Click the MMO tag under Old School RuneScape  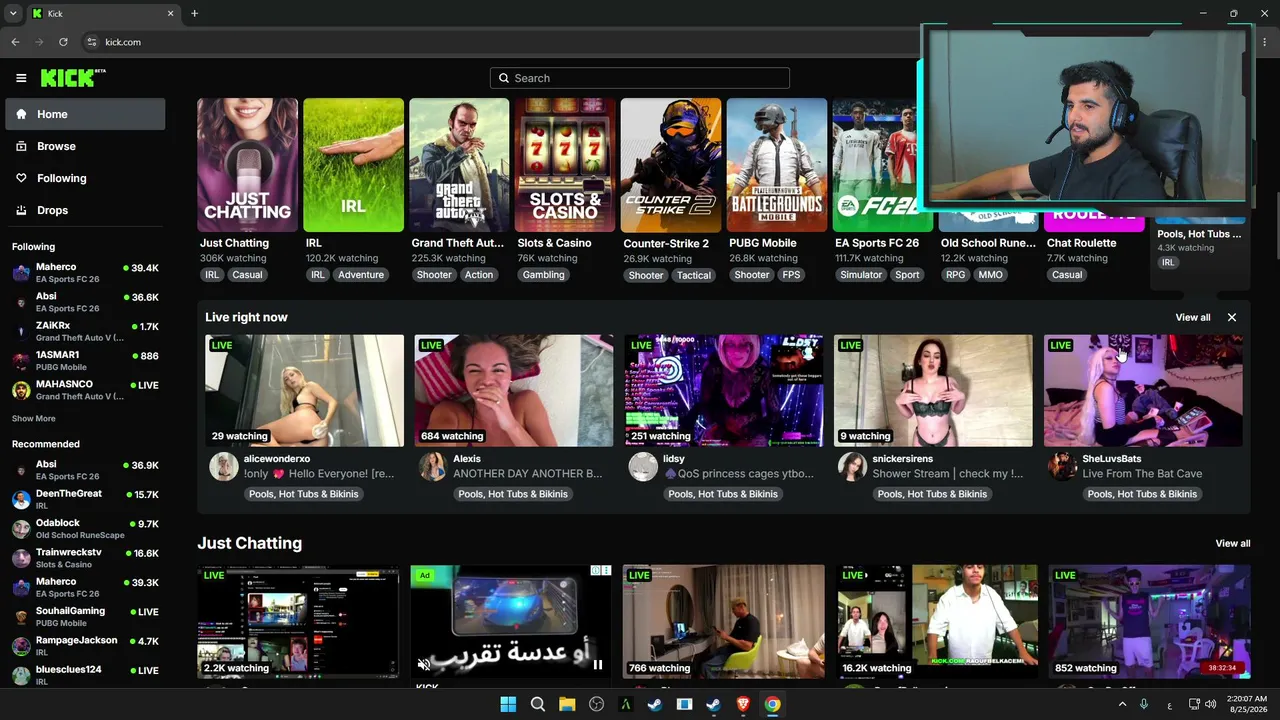(x=990, y=275)
